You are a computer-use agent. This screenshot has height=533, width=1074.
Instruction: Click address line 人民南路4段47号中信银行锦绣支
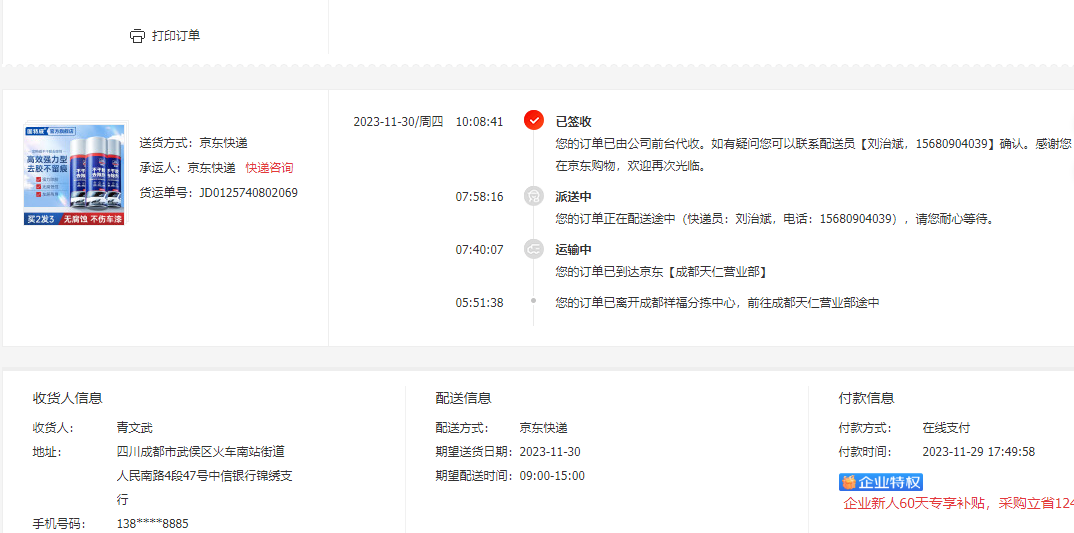pos(205,476)
